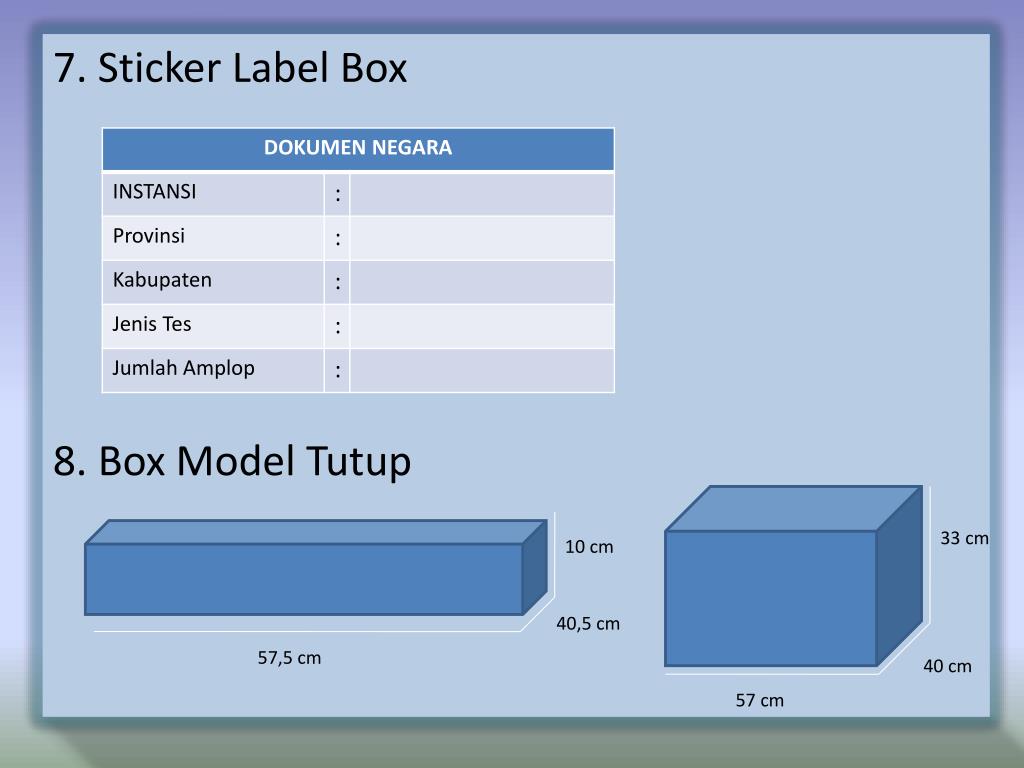This screenshot has width=1024, height=768.
Task: Select the empty field beside INSTANSI
Action: click(x=480, y=193)
